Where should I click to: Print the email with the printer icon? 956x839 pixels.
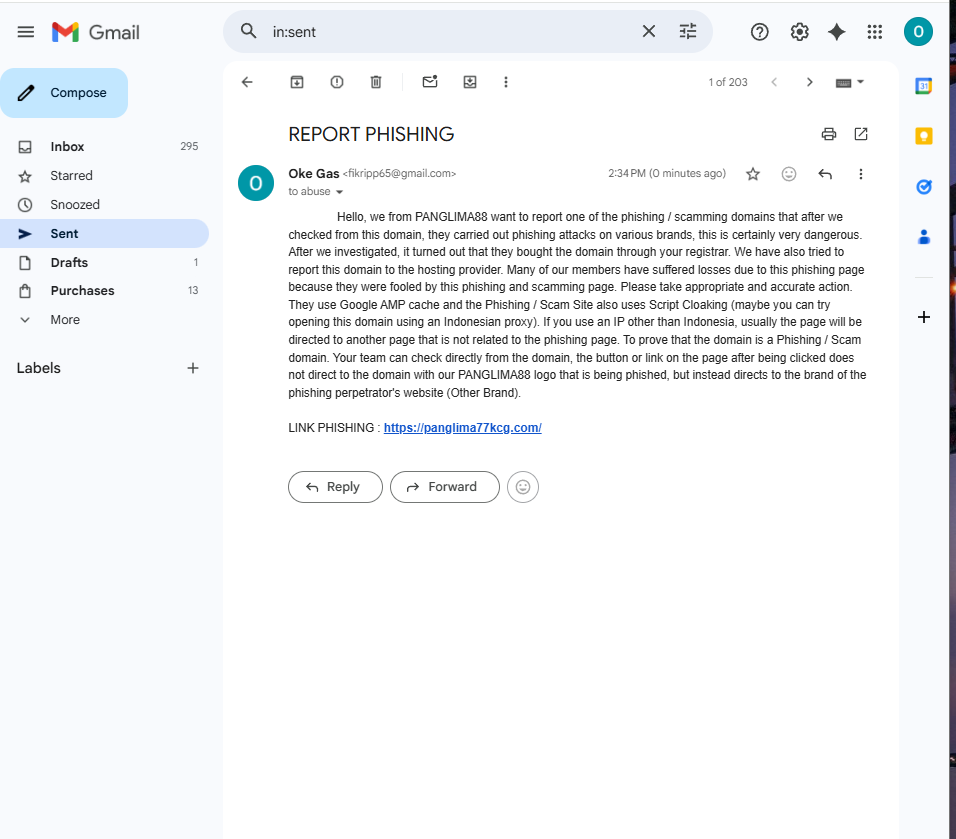coord(829,134)
